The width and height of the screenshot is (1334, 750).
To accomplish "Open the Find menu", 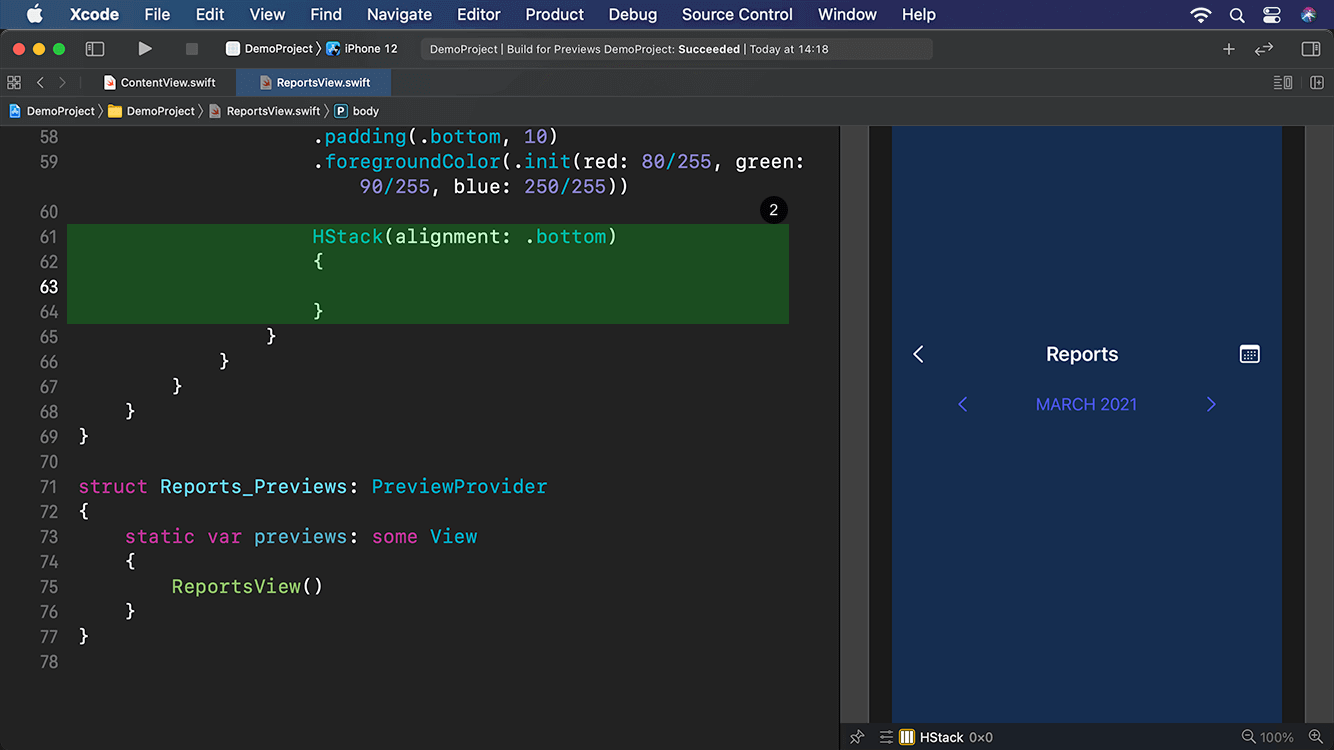I will [x=326, y=14].
